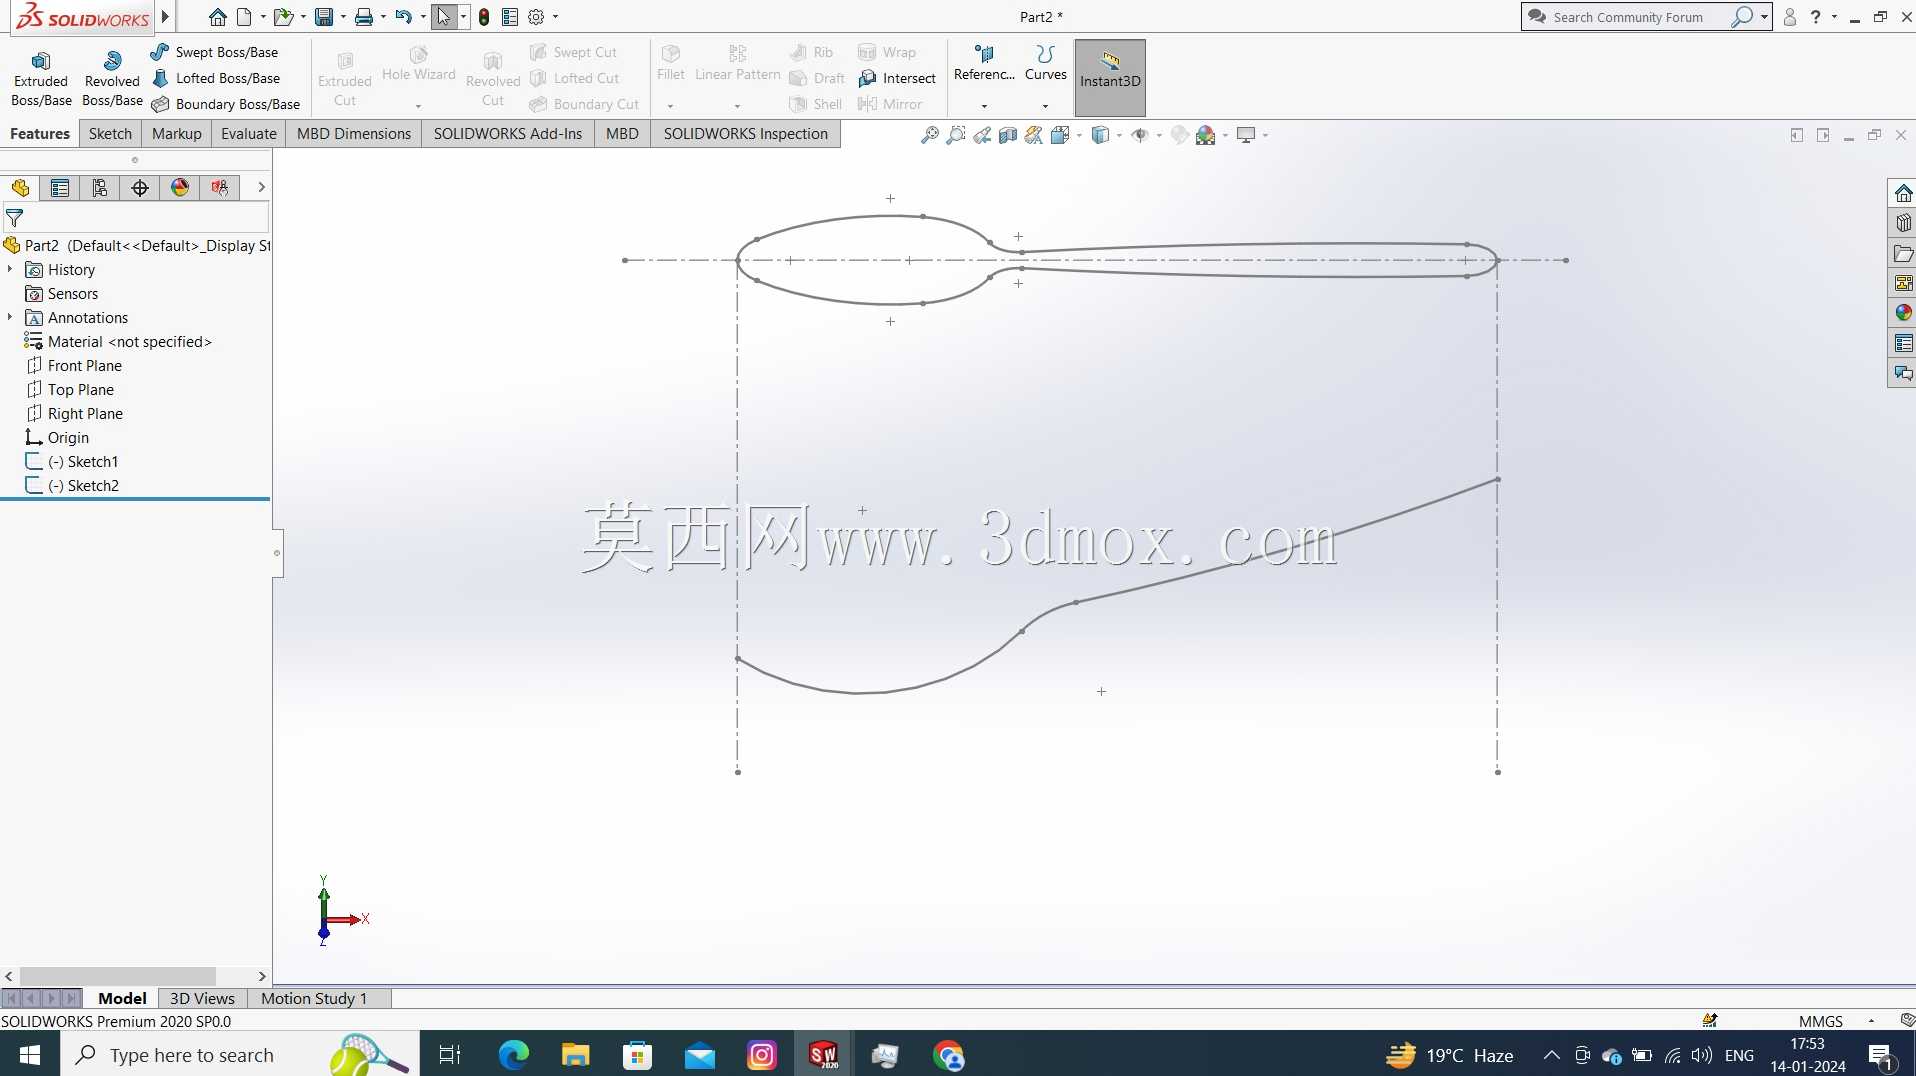
Task: Open the MBD Dimensions tab
Action: [353, 134]
